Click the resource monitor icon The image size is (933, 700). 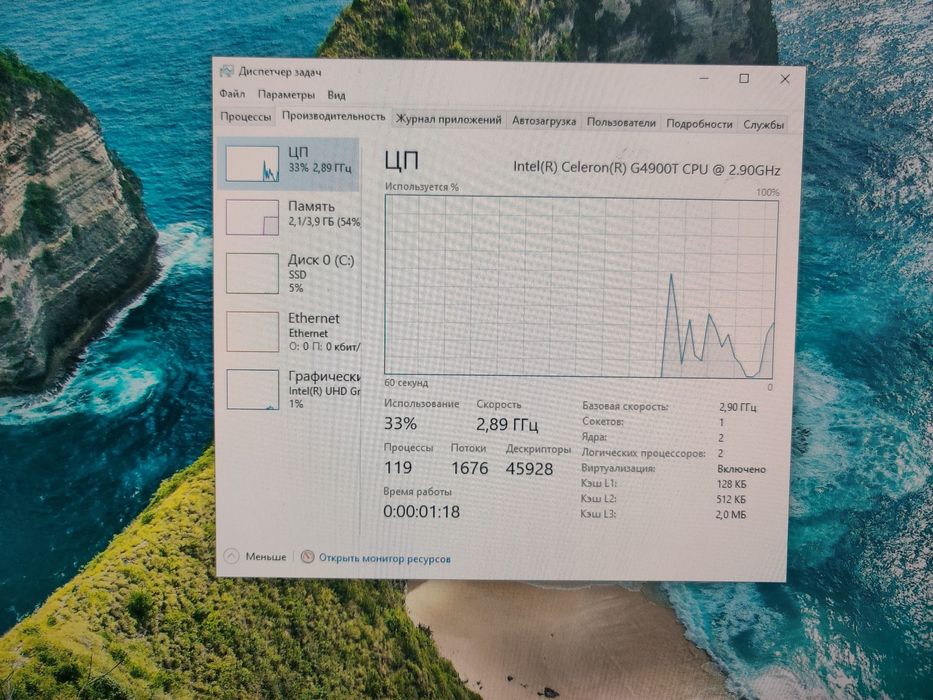click(x=307, y=557)
